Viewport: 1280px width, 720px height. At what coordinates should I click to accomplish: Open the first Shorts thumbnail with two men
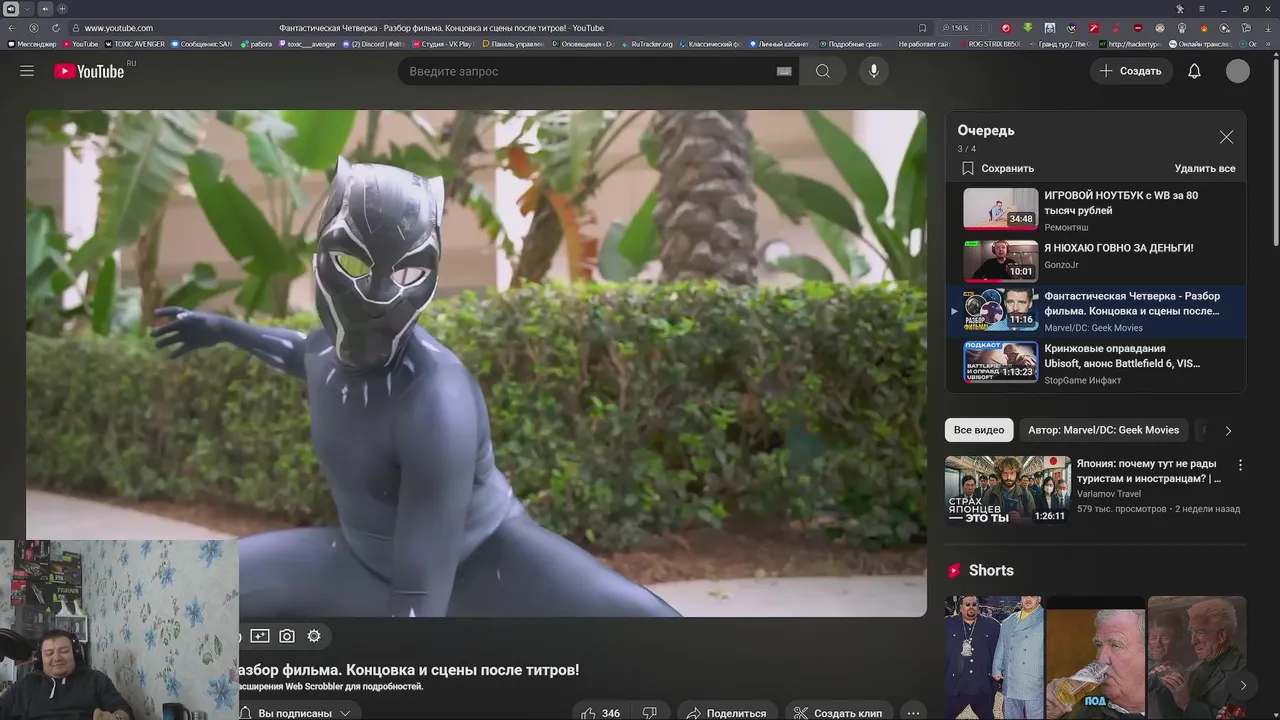tap(994, 658)
